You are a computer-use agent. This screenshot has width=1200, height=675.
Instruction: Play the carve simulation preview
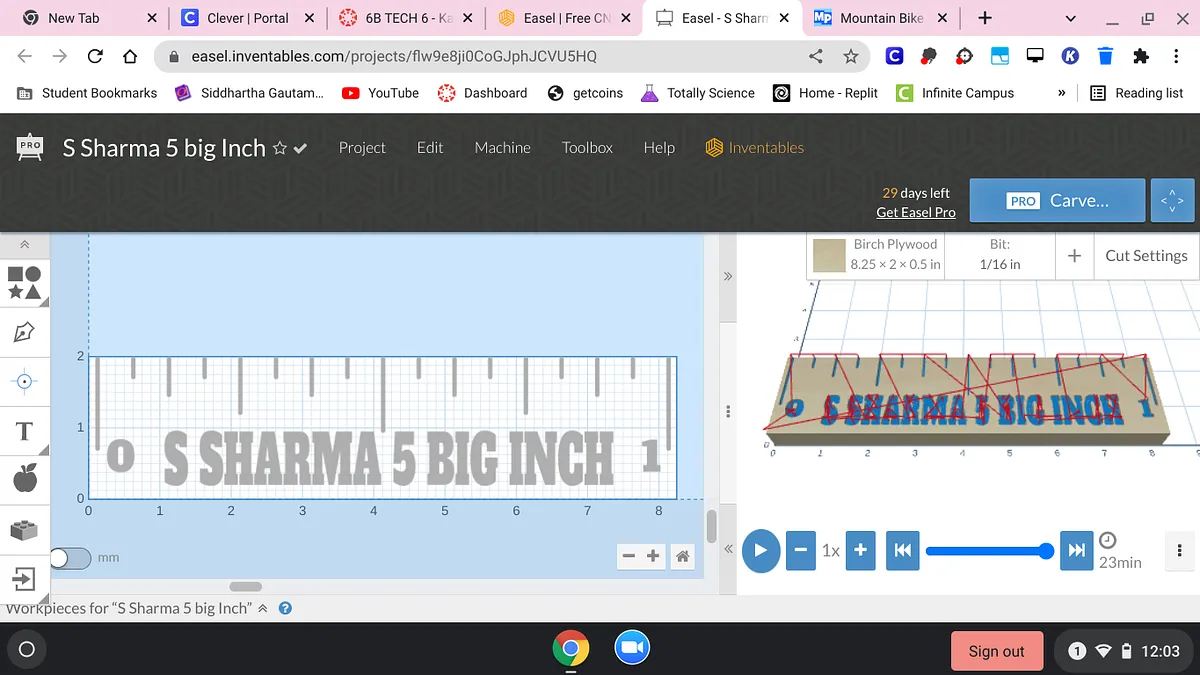tap(761, 551)
